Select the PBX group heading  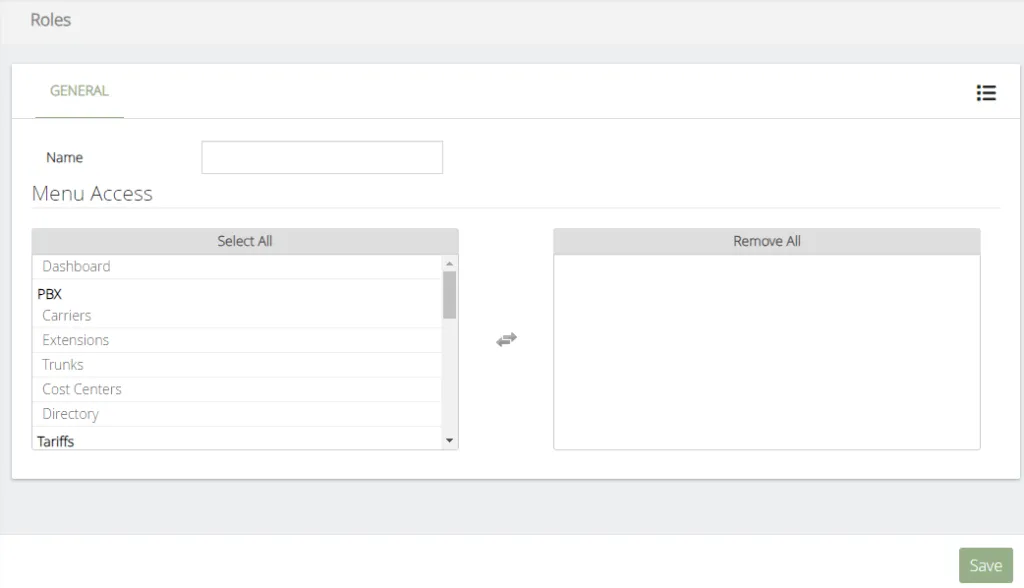click(x=50, y=294)
